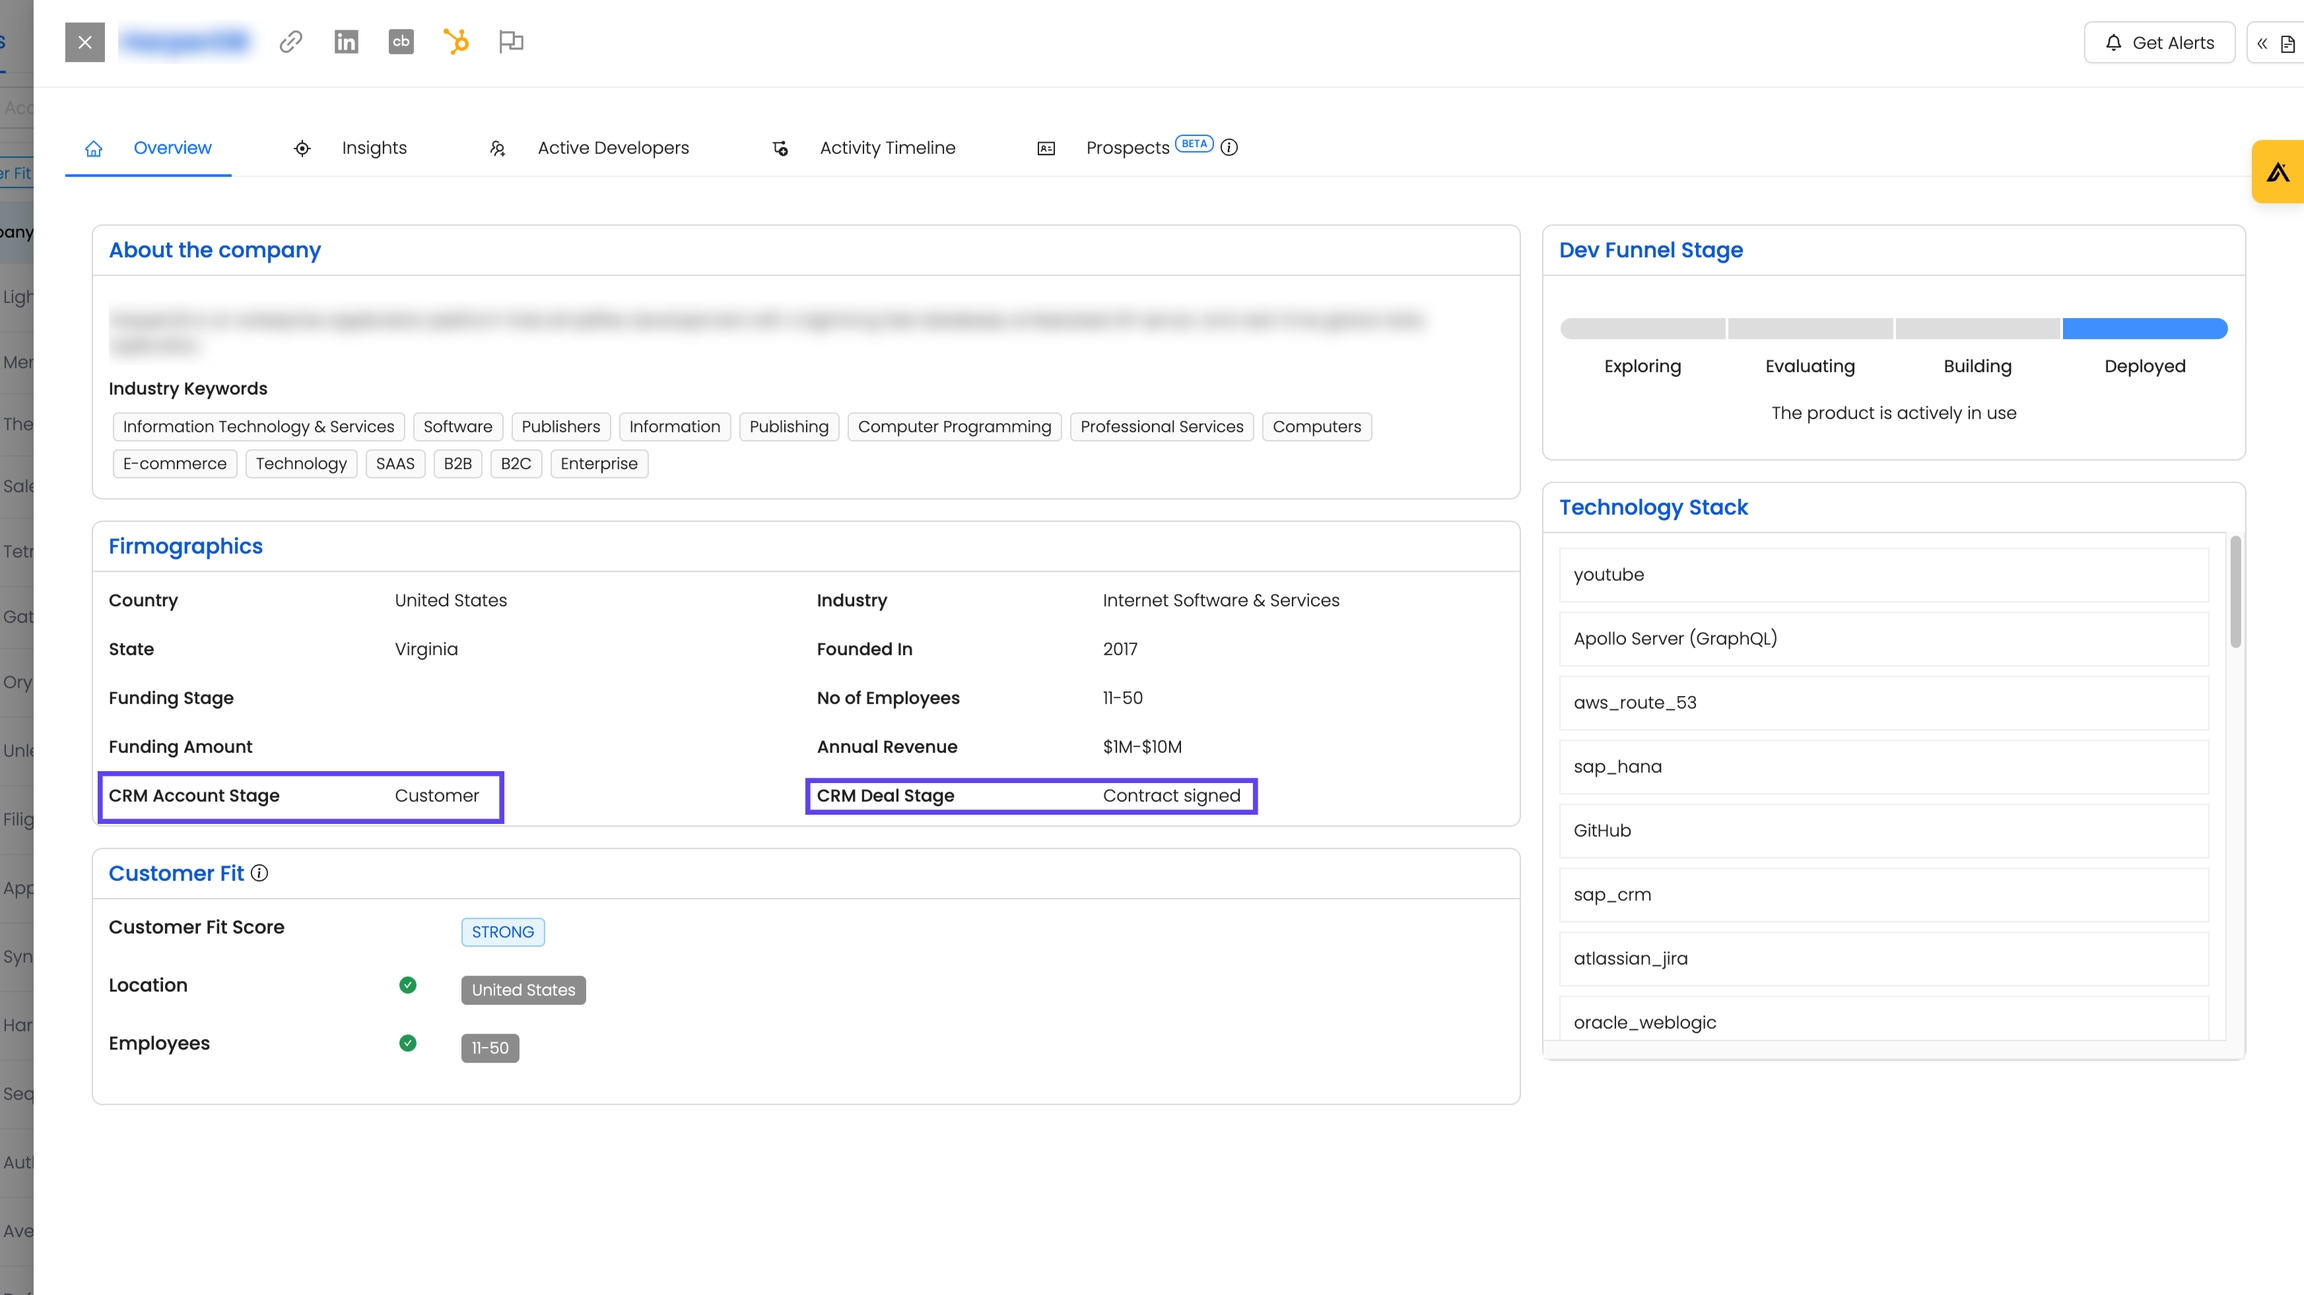Click Customer Fit info icon

pos(260,873)
